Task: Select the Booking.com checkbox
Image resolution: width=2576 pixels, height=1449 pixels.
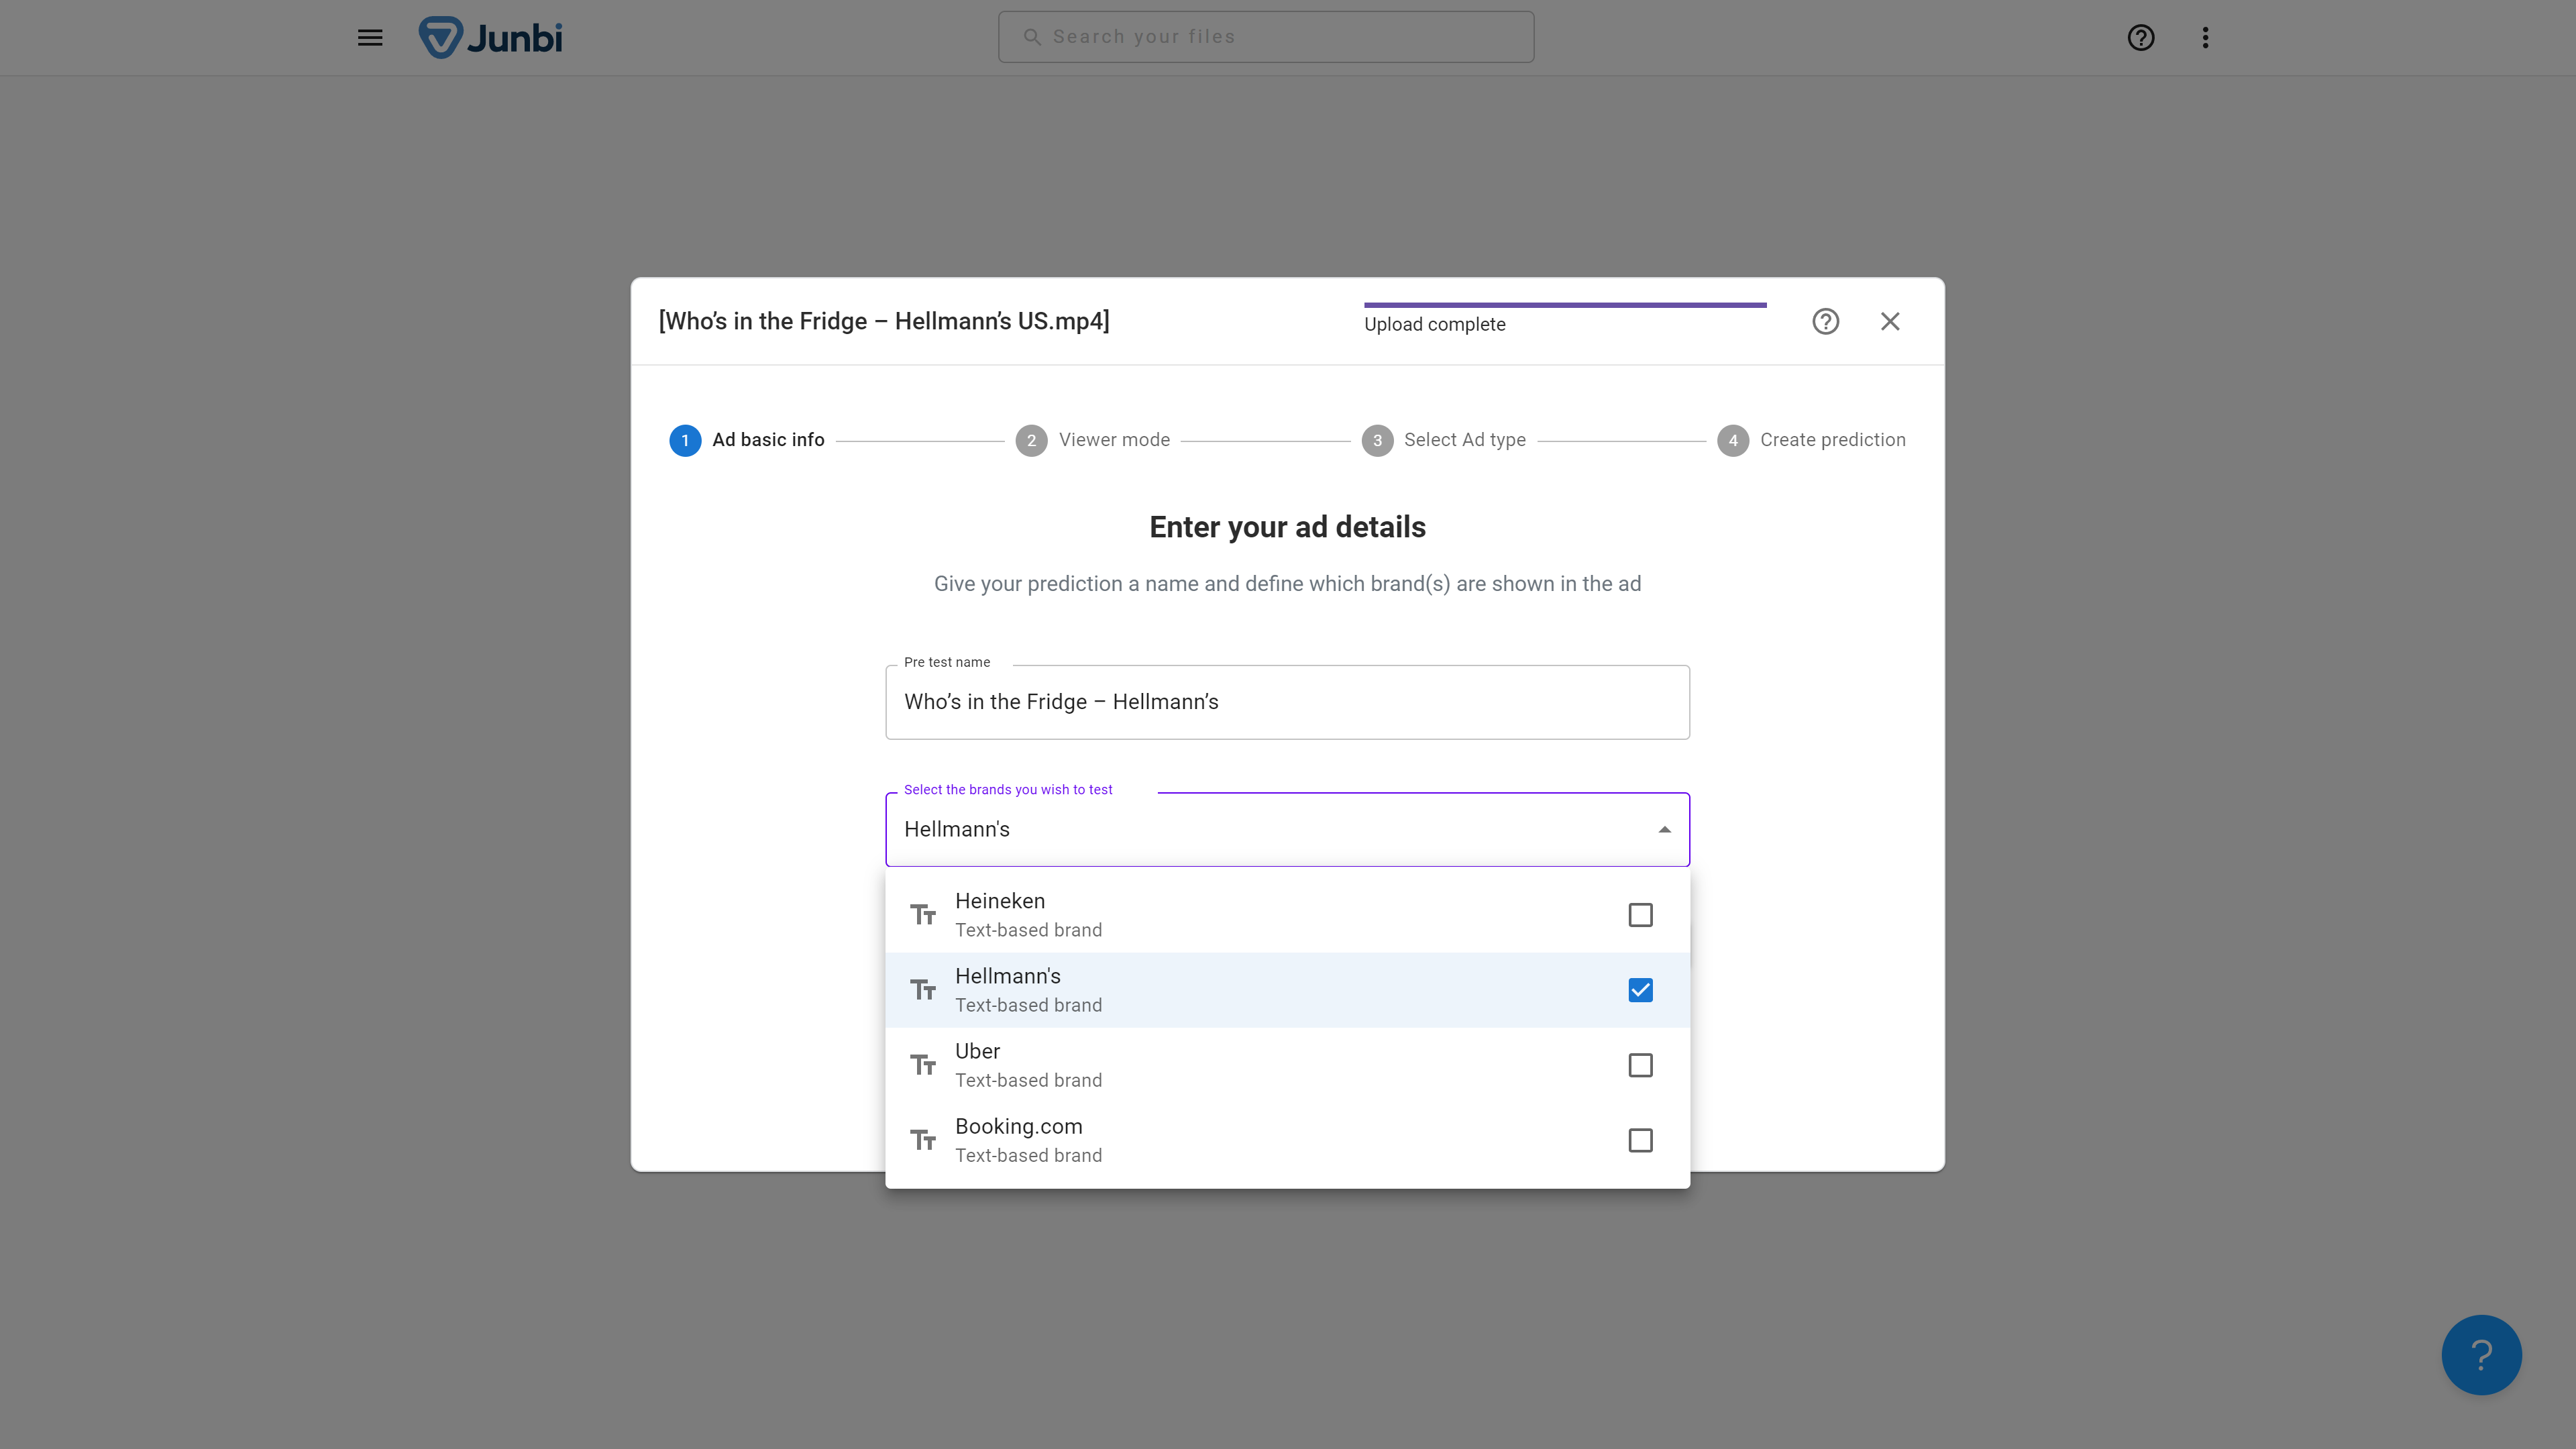Action: tap(1640, 1140)
